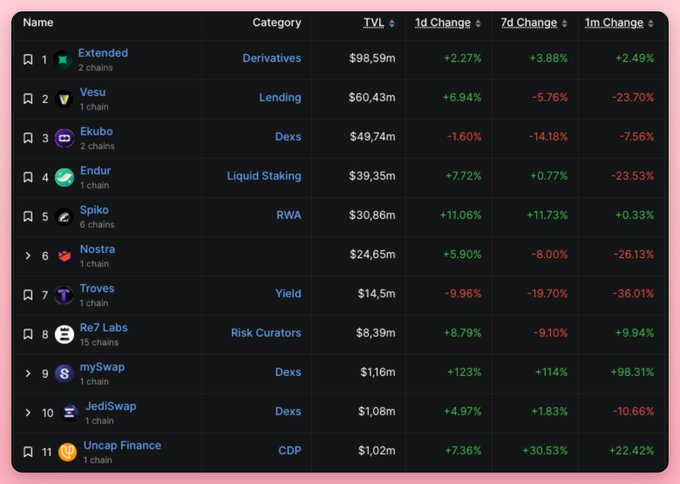
Task: Click the Troves protocol logo icon
Action: click(64, 295)
